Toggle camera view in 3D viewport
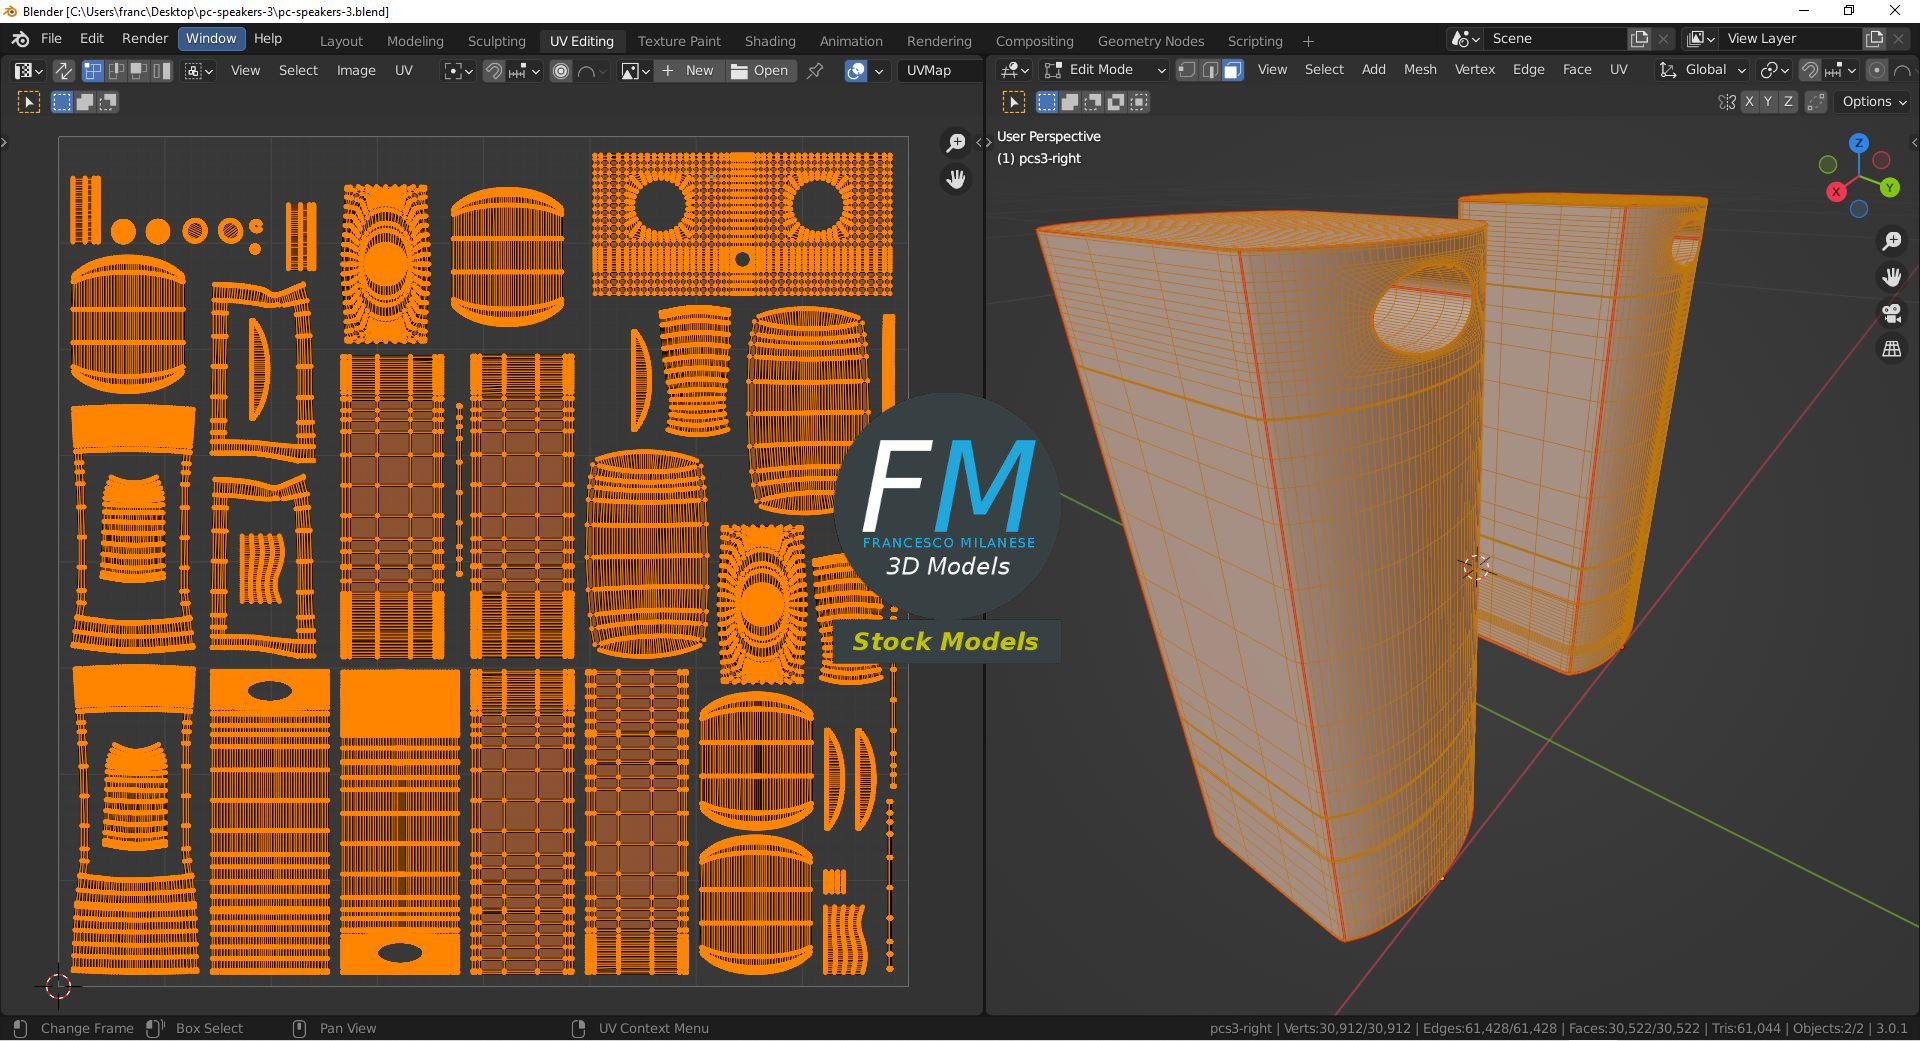The height and width of the screenshot is (1041, 1920). 1891,313
